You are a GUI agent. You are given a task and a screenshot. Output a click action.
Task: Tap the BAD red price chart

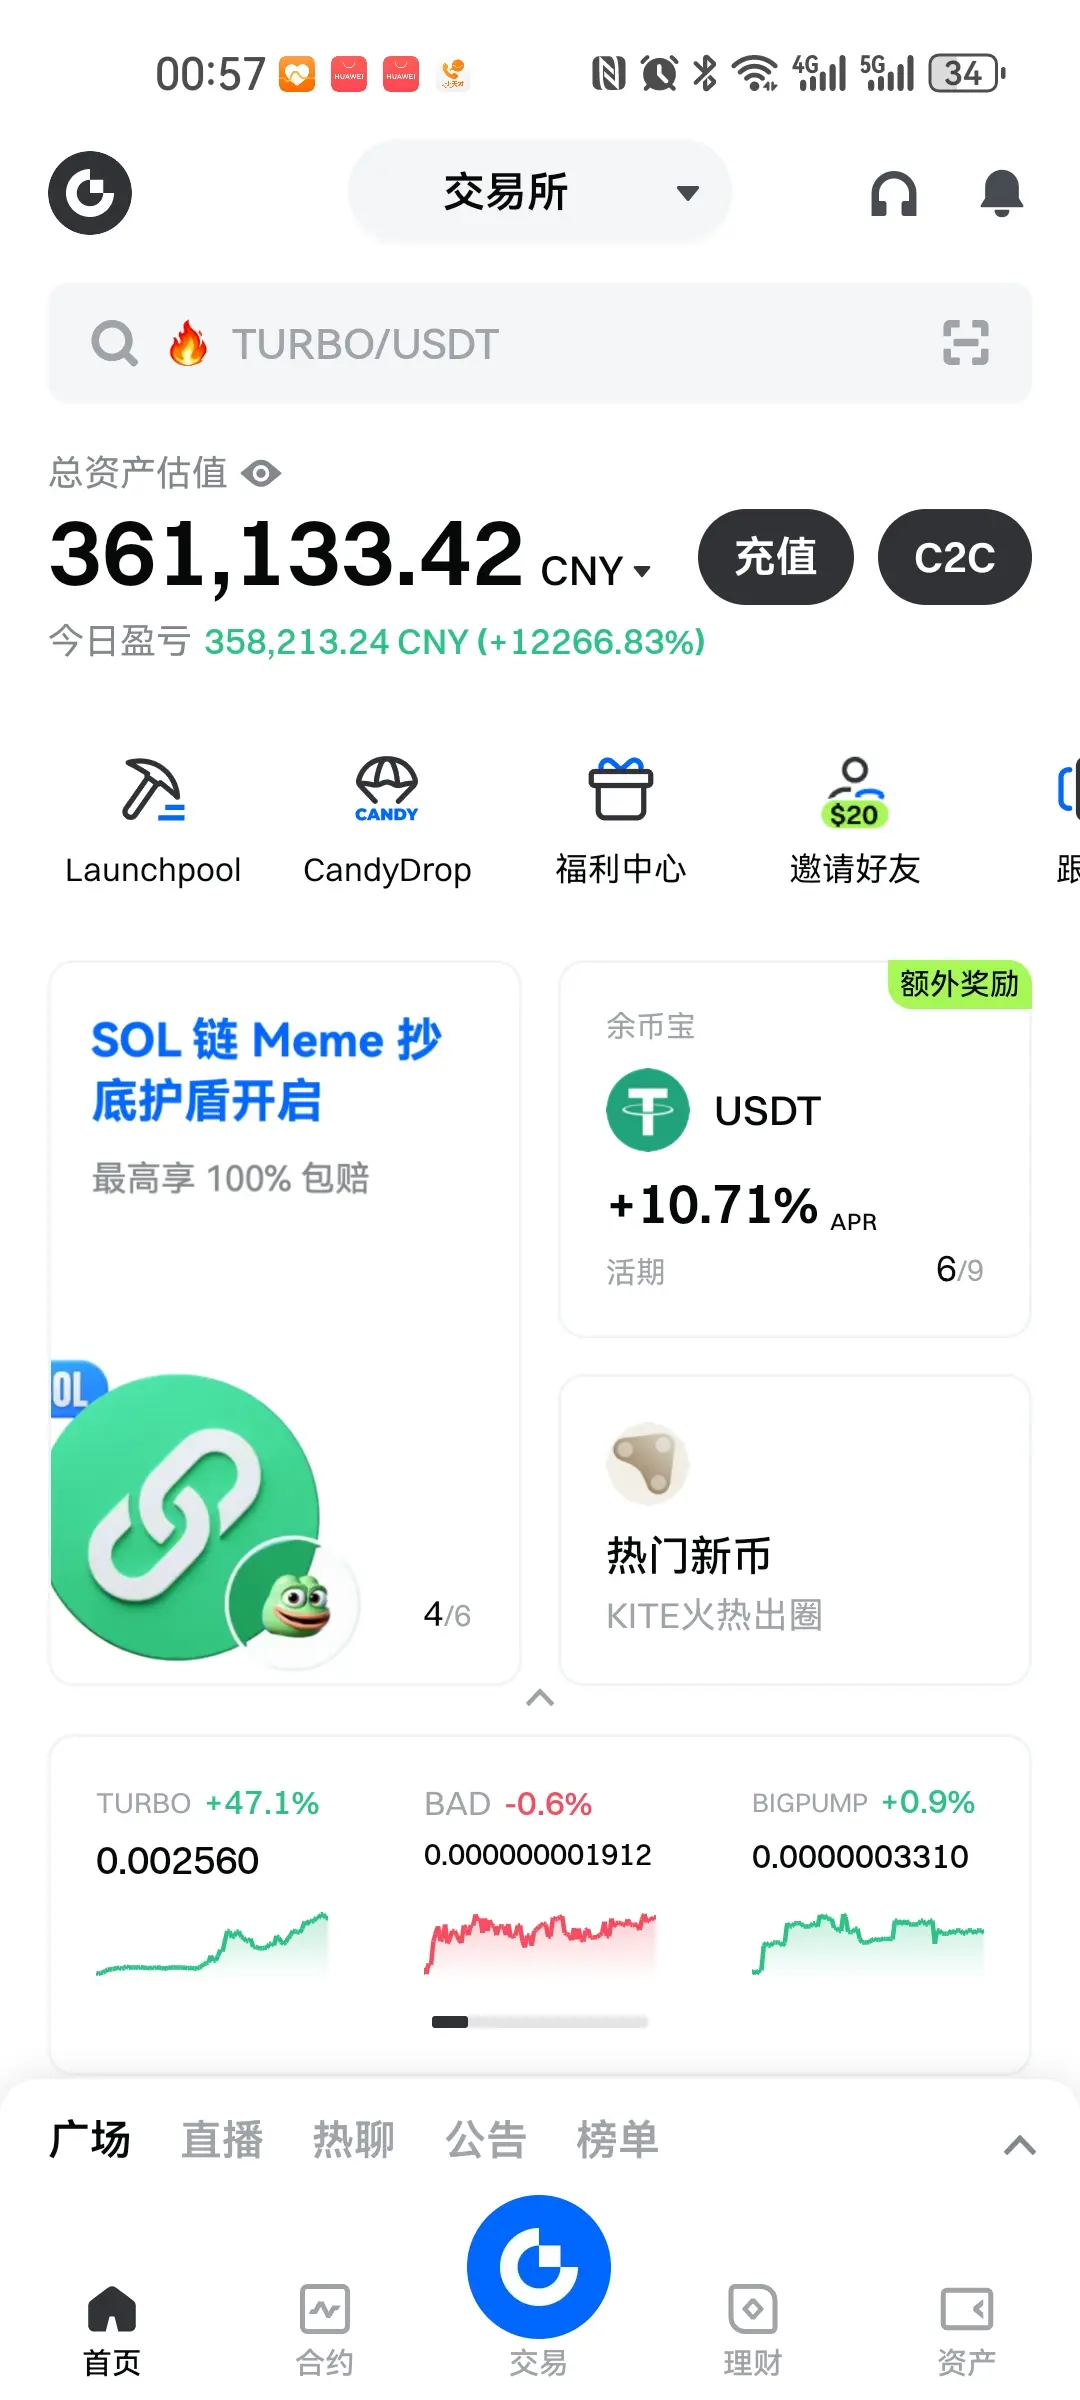pyautogui.click(x=540, y=1944)
